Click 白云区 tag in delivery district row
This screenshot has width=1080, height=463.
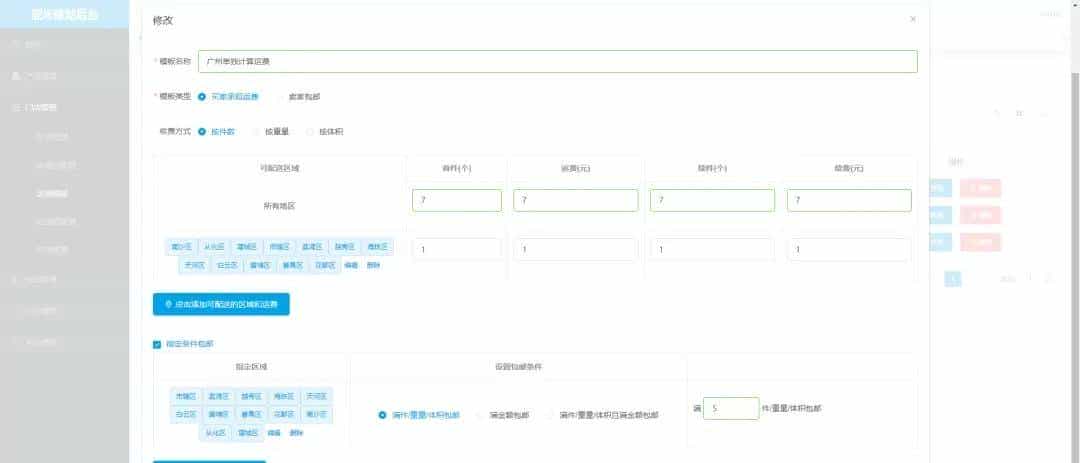227,265
